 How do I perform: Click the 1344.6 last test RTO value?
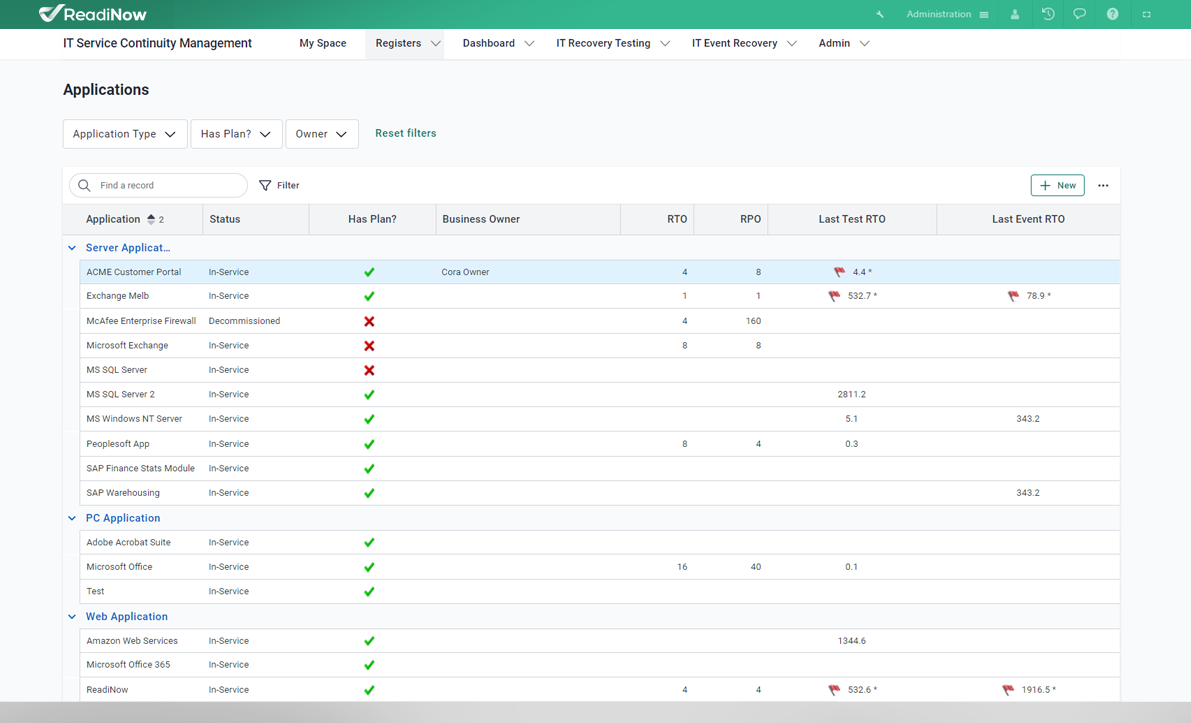coord(851,641)
